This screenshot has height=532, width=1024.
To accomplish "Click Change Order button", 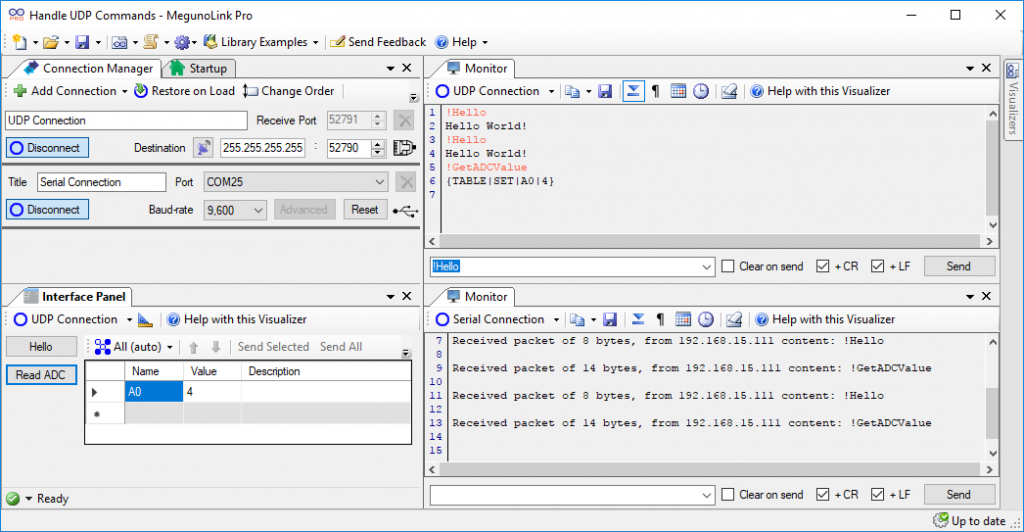I will point(289,91).
